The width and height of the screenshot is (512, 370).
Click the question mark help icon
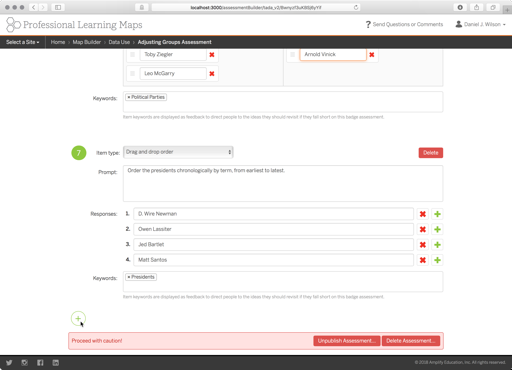[368, 24]
